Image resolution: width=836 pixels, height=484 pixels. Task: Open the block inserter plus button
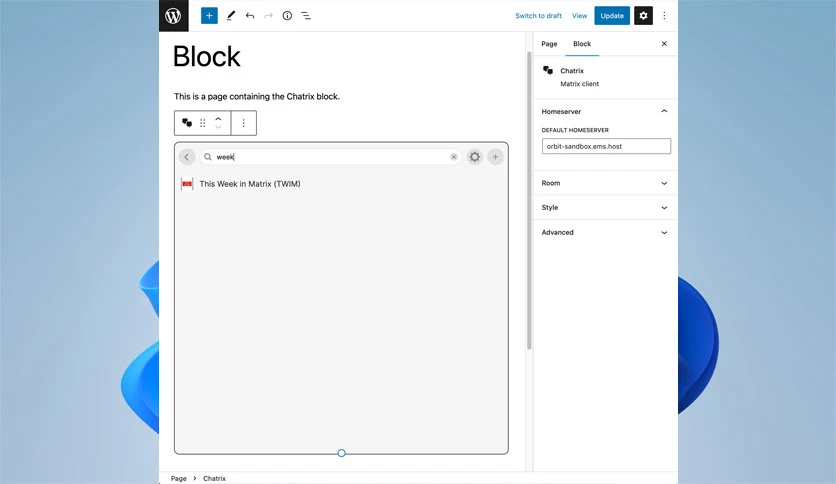(x=209, y=15)
